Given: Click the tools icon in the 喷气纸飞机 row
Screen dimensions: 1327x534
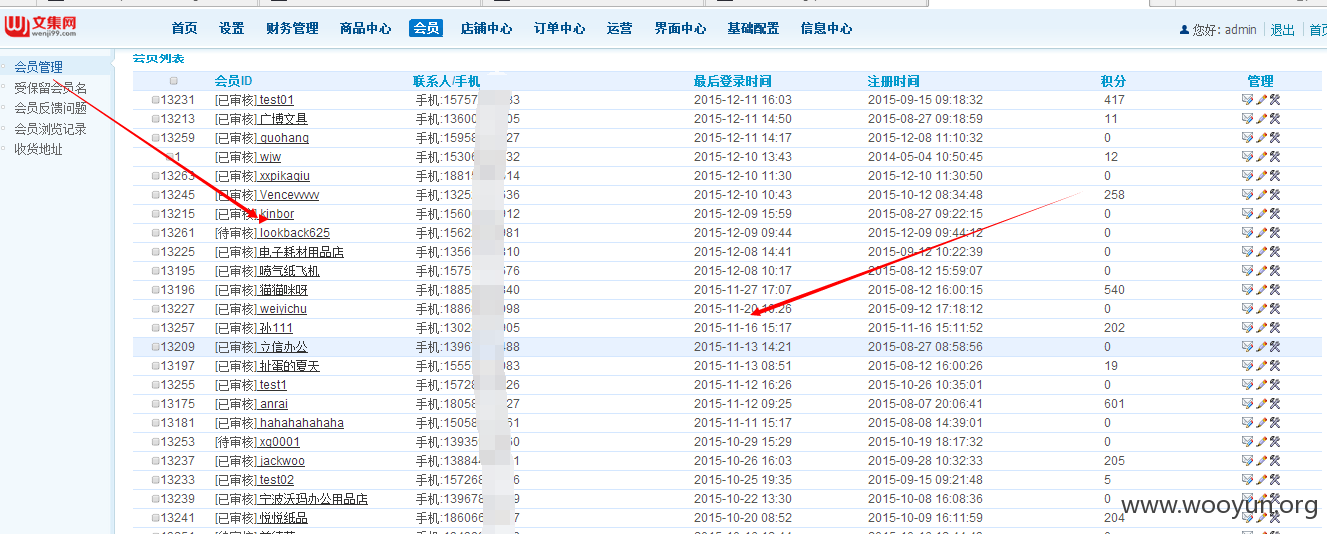Looking at the screenshot, I should [x=1275, y=271].
